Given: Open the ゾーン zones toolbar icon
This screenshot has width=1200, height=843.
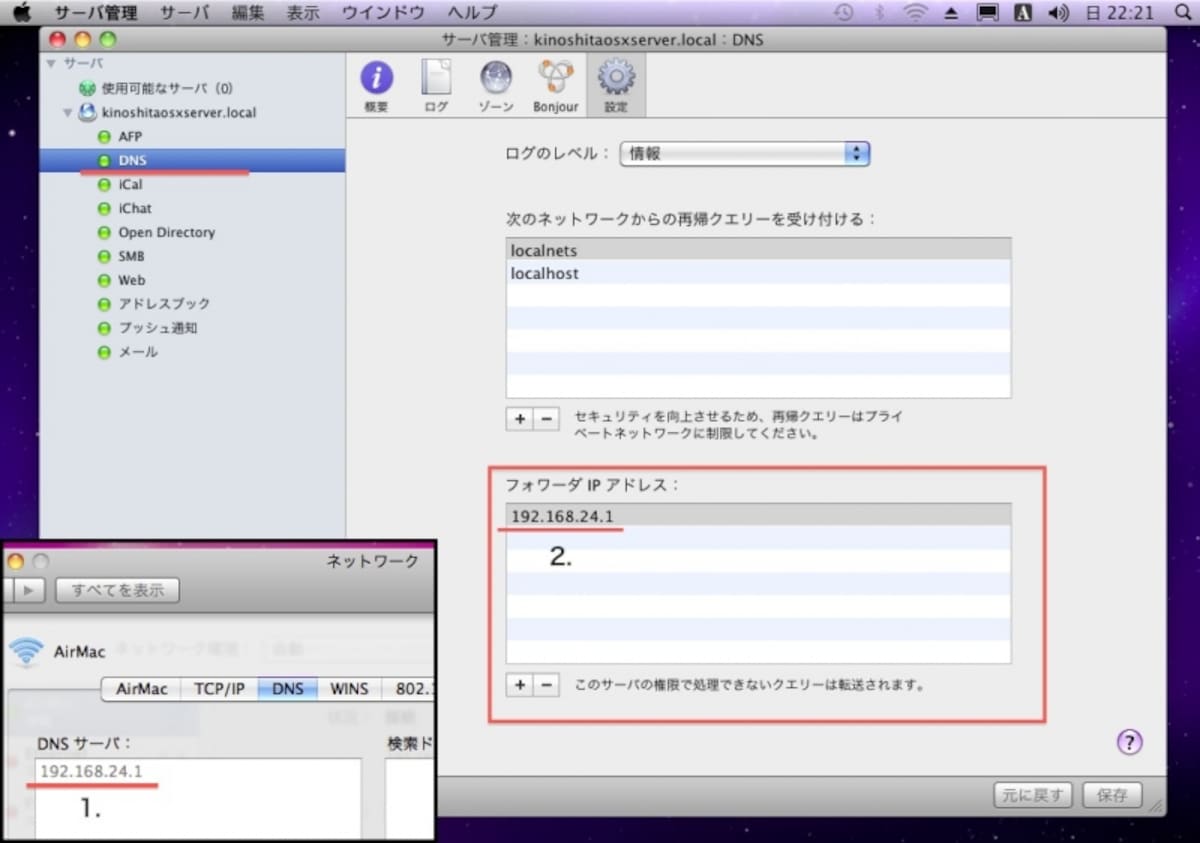Looking at the screenshot, I should click(x=496, y=85).
